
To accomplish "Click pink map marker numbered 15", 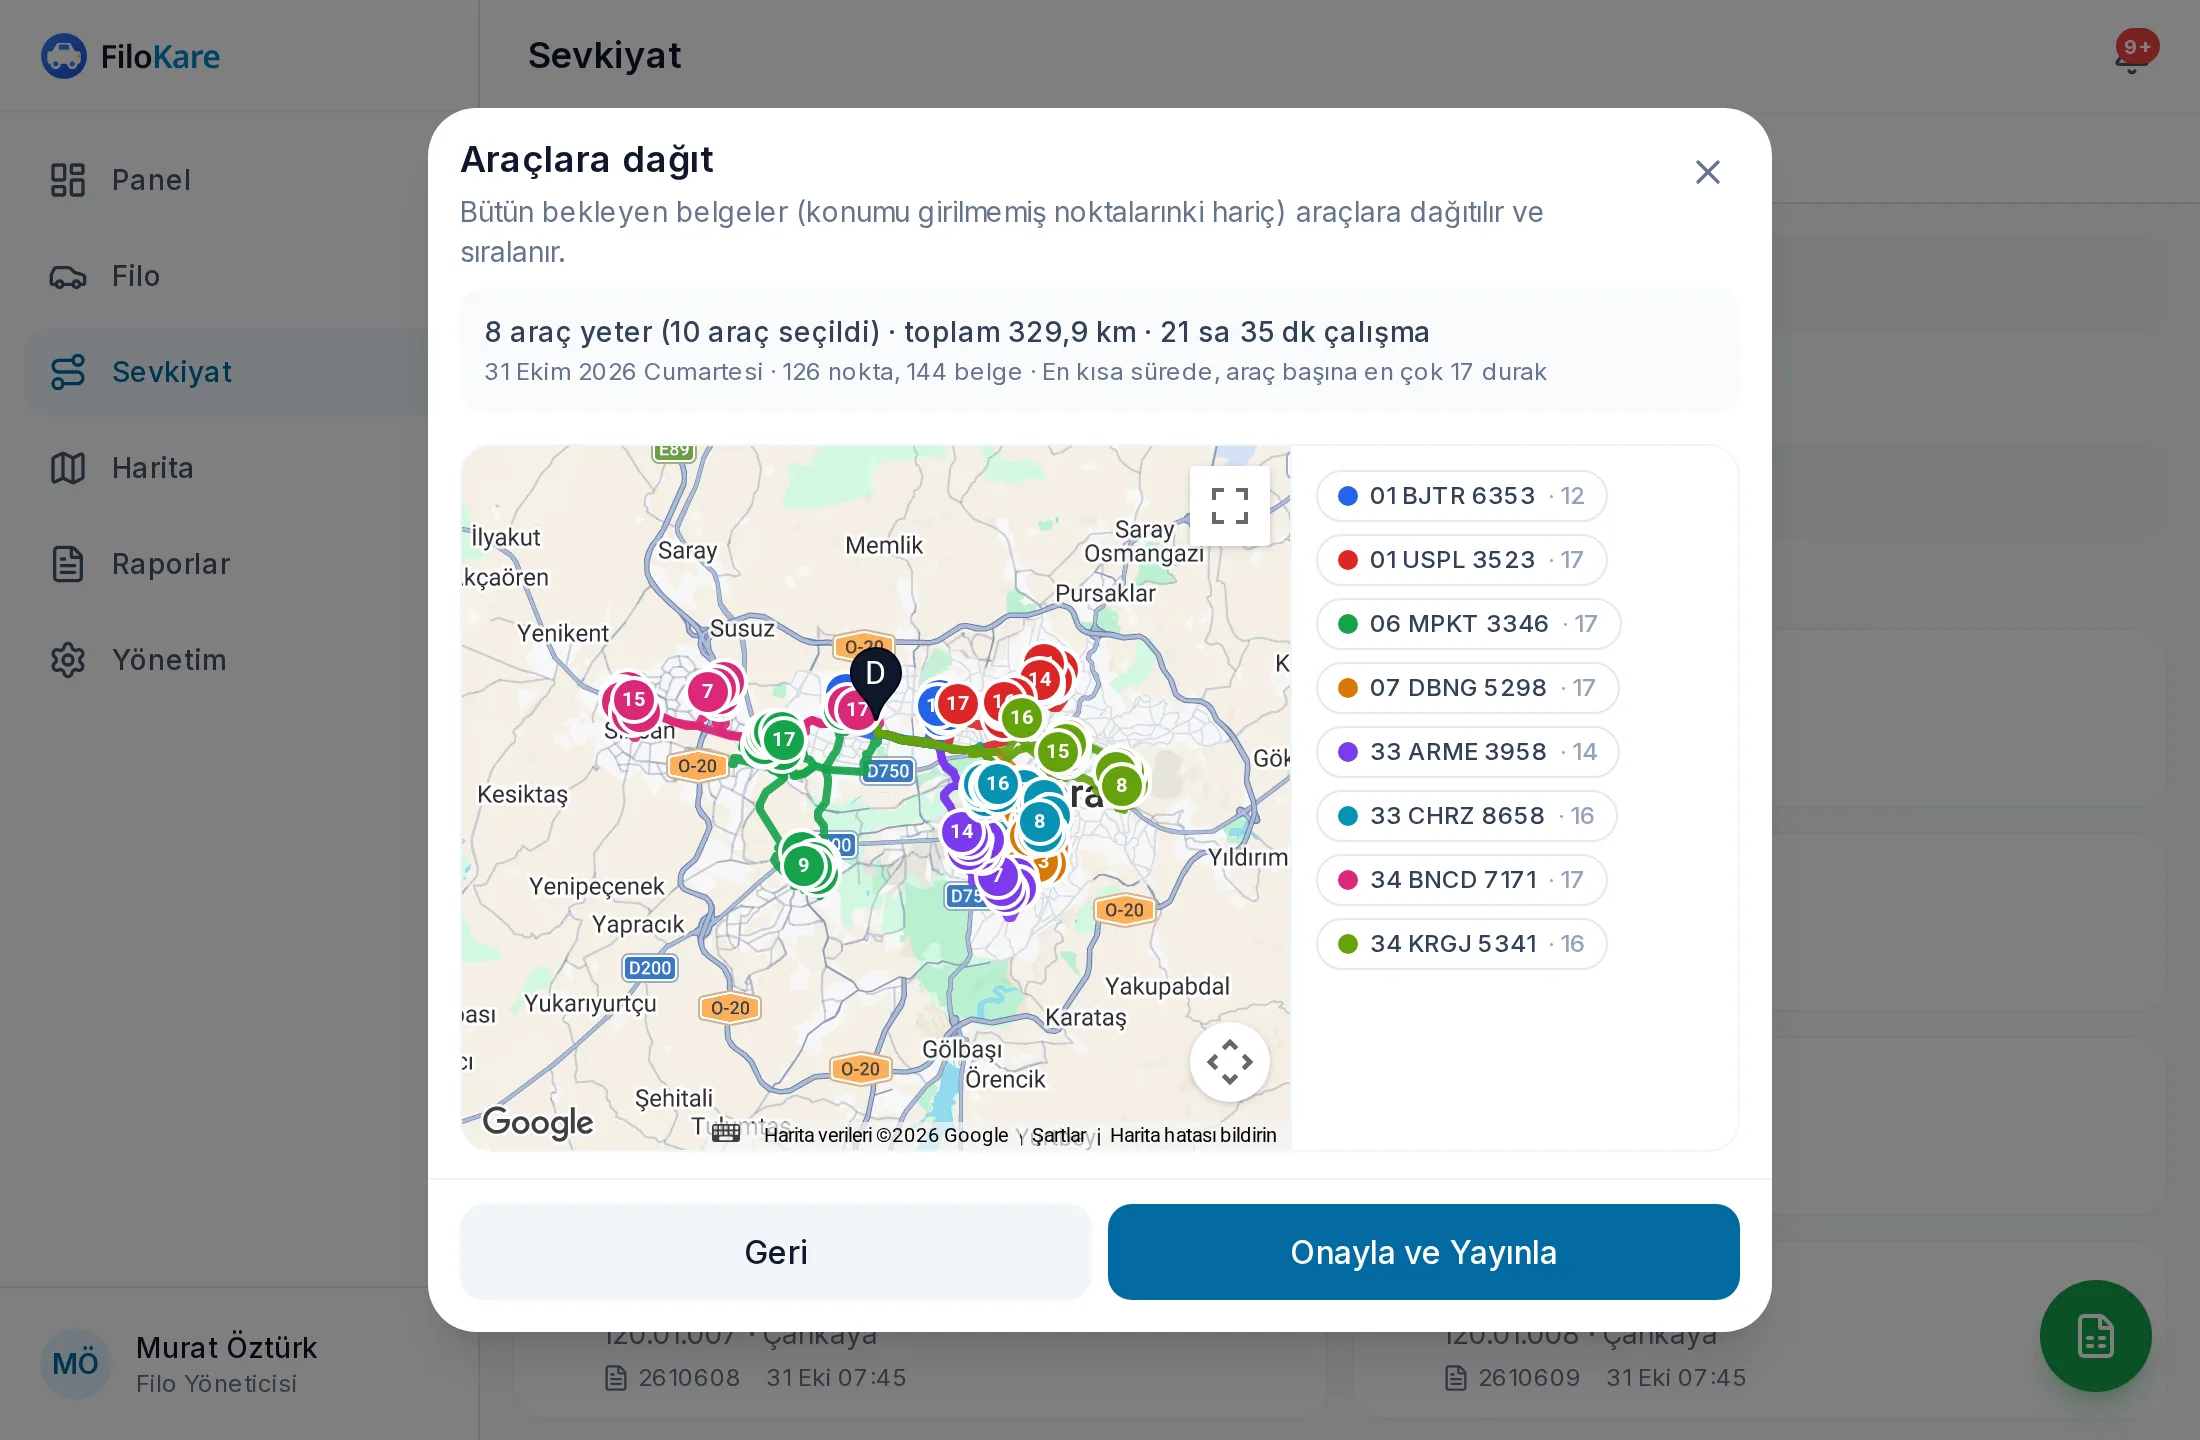I will point(633,699).
